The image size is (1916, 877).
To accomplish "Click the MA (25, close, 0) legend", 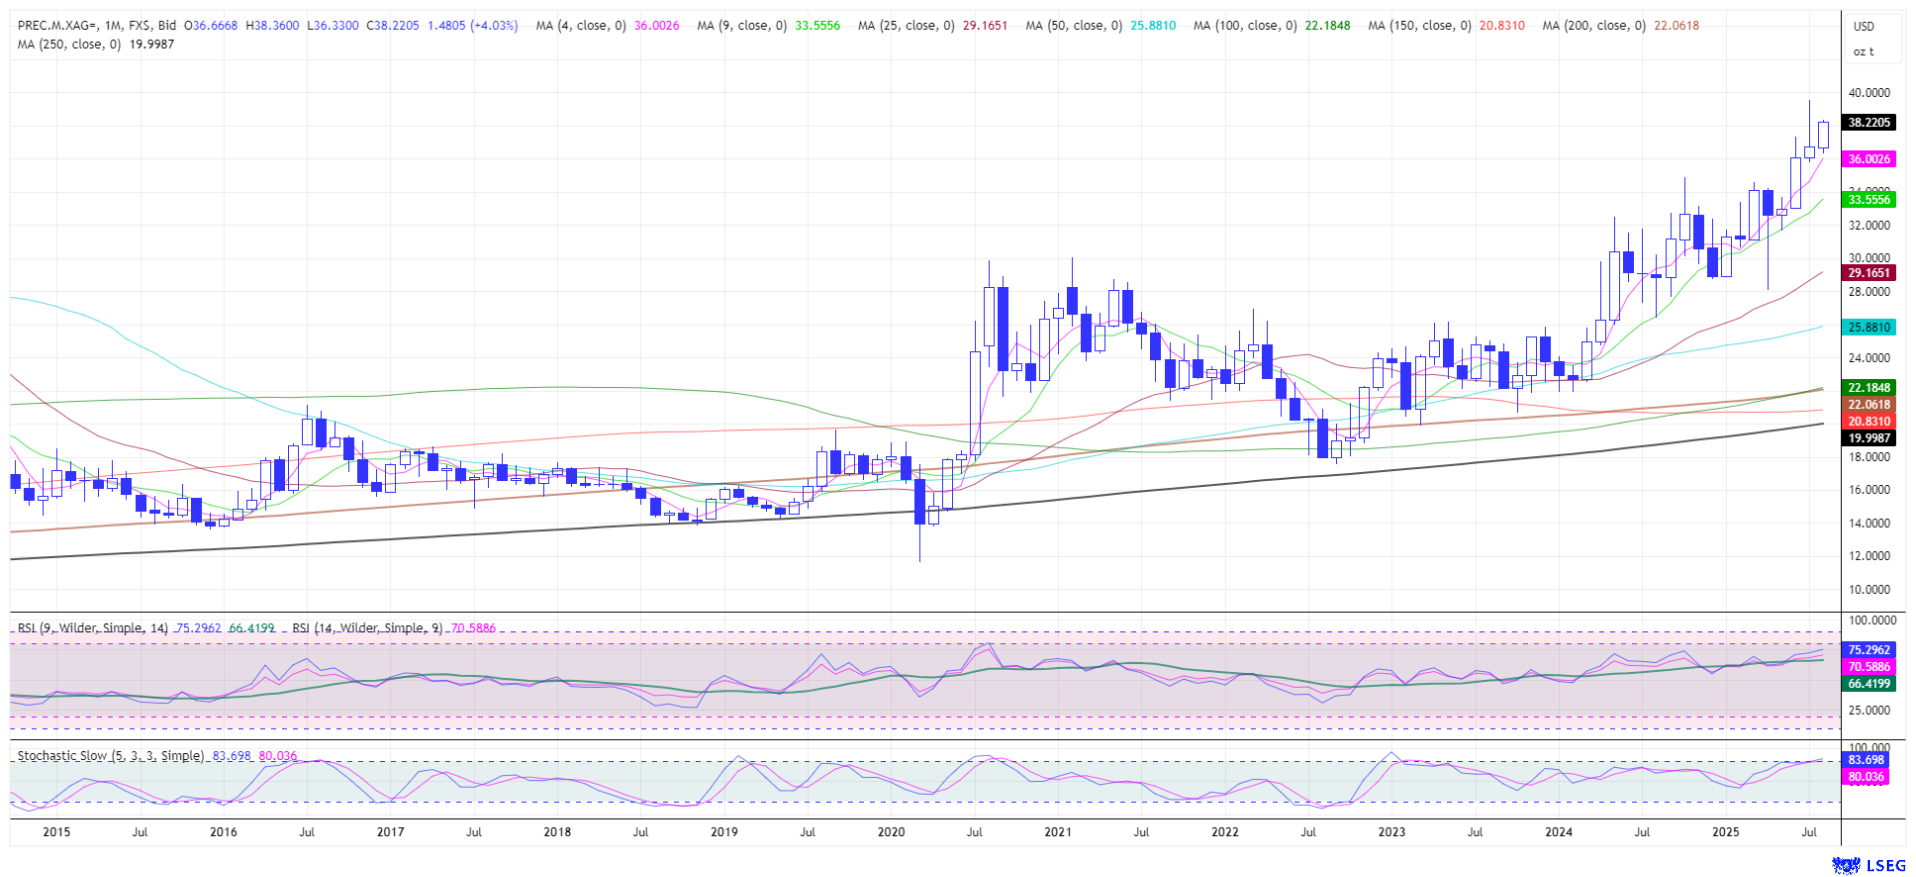I will tap(906, 25).
